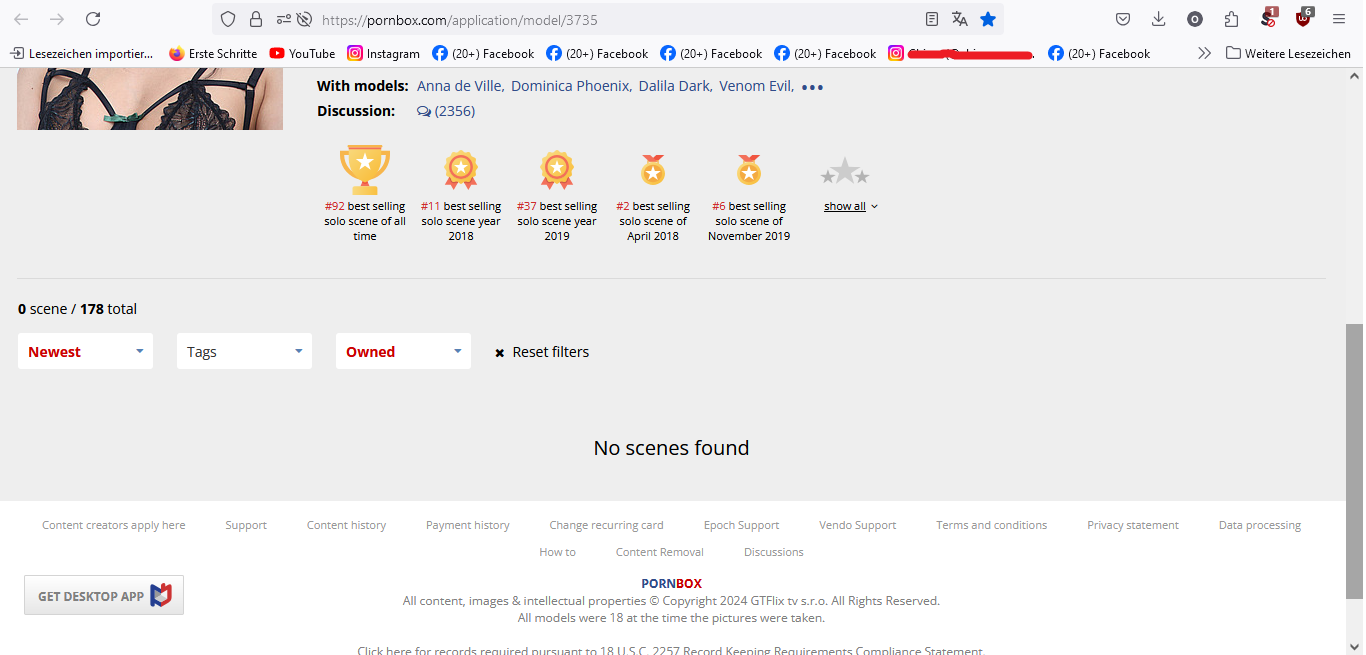Image resolution: width=1366 pixels, height=655 pixels.
Task: Open the Content Removal footer link
Action: click(x=659, y=552)
